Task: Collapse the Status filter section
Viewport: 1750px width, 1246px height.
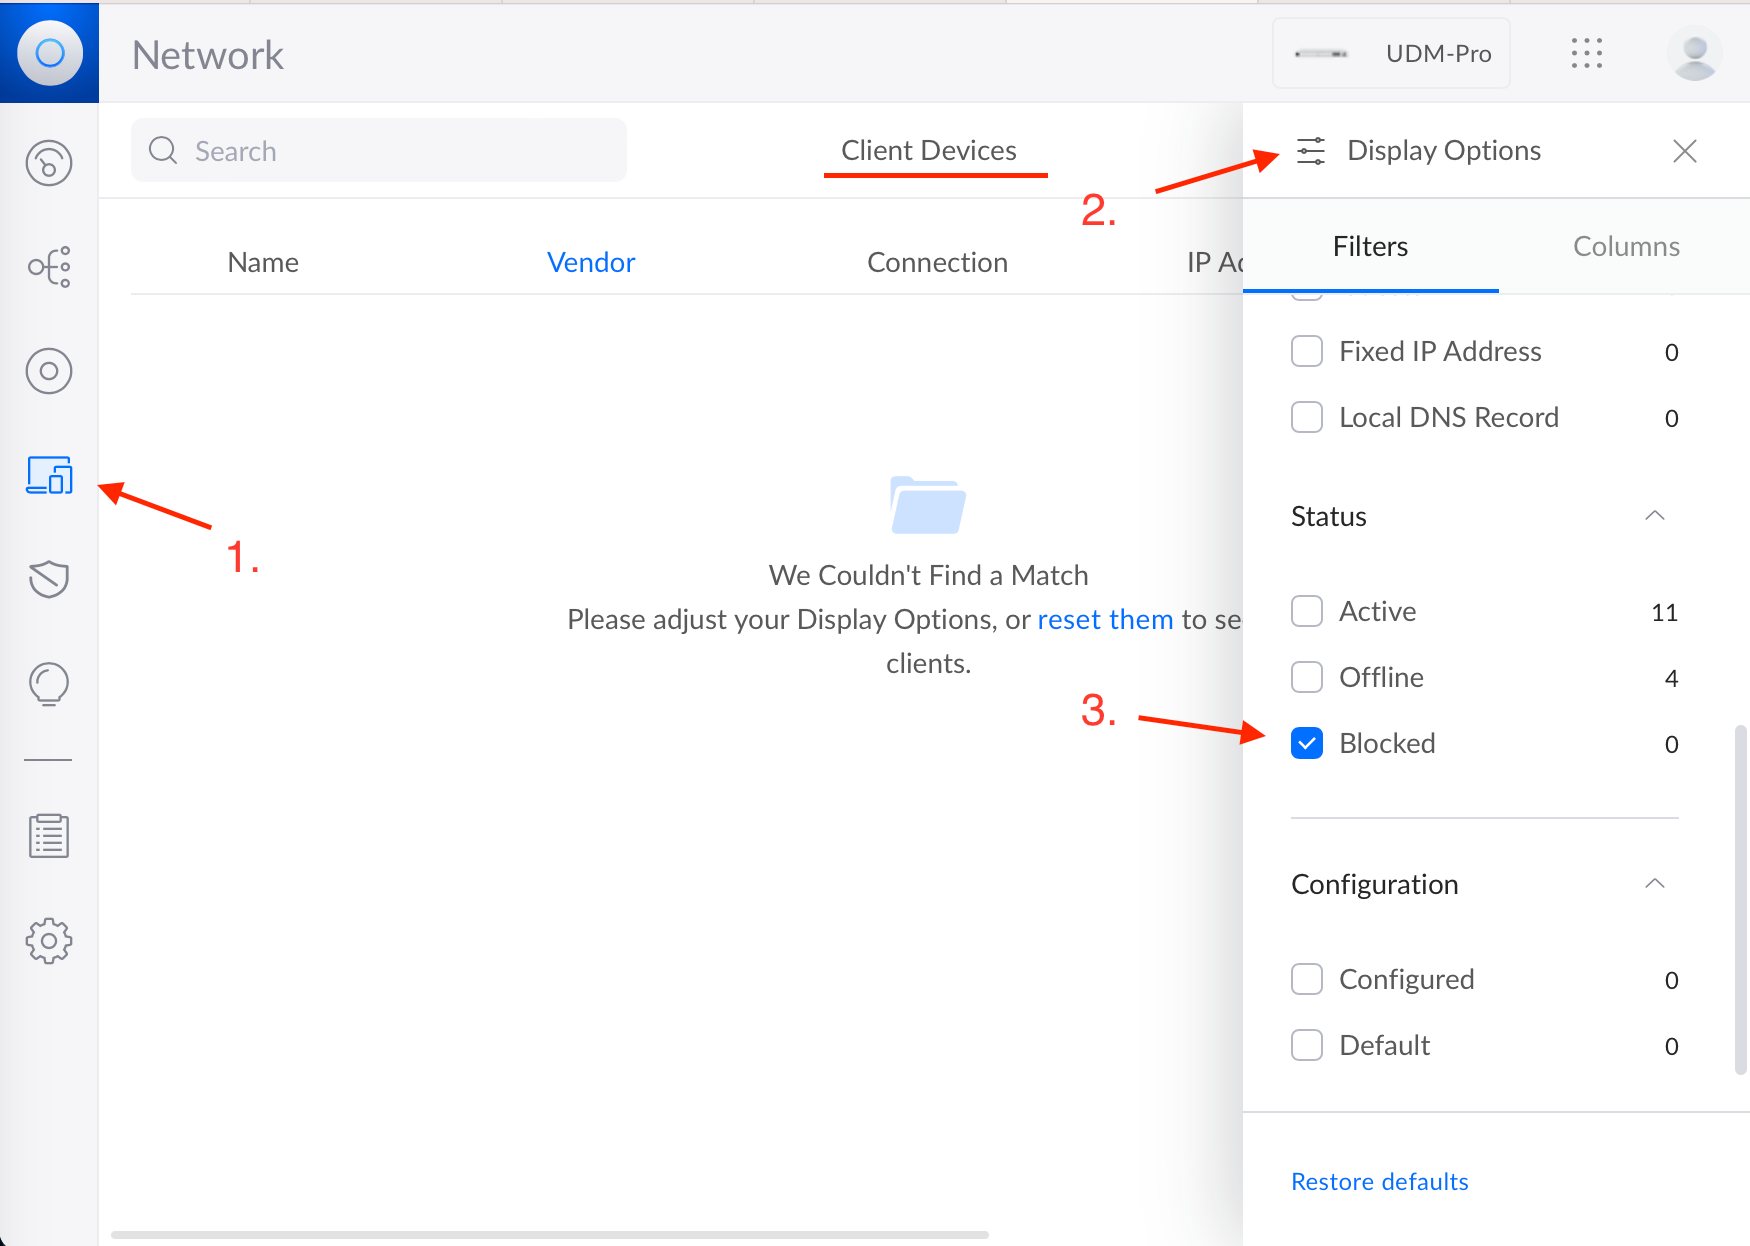Action: click(x=1654, y=516)
